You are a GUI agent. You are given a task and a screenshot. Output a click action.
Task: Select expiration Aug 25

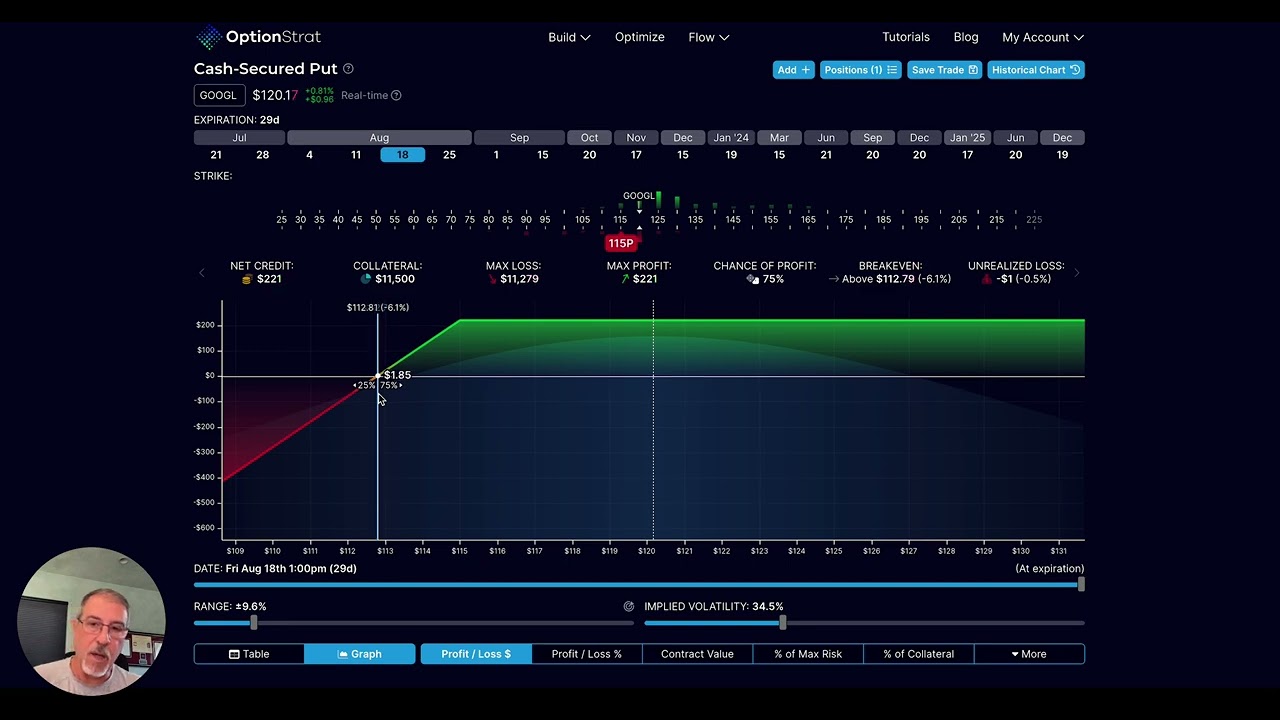pos(449,155)
